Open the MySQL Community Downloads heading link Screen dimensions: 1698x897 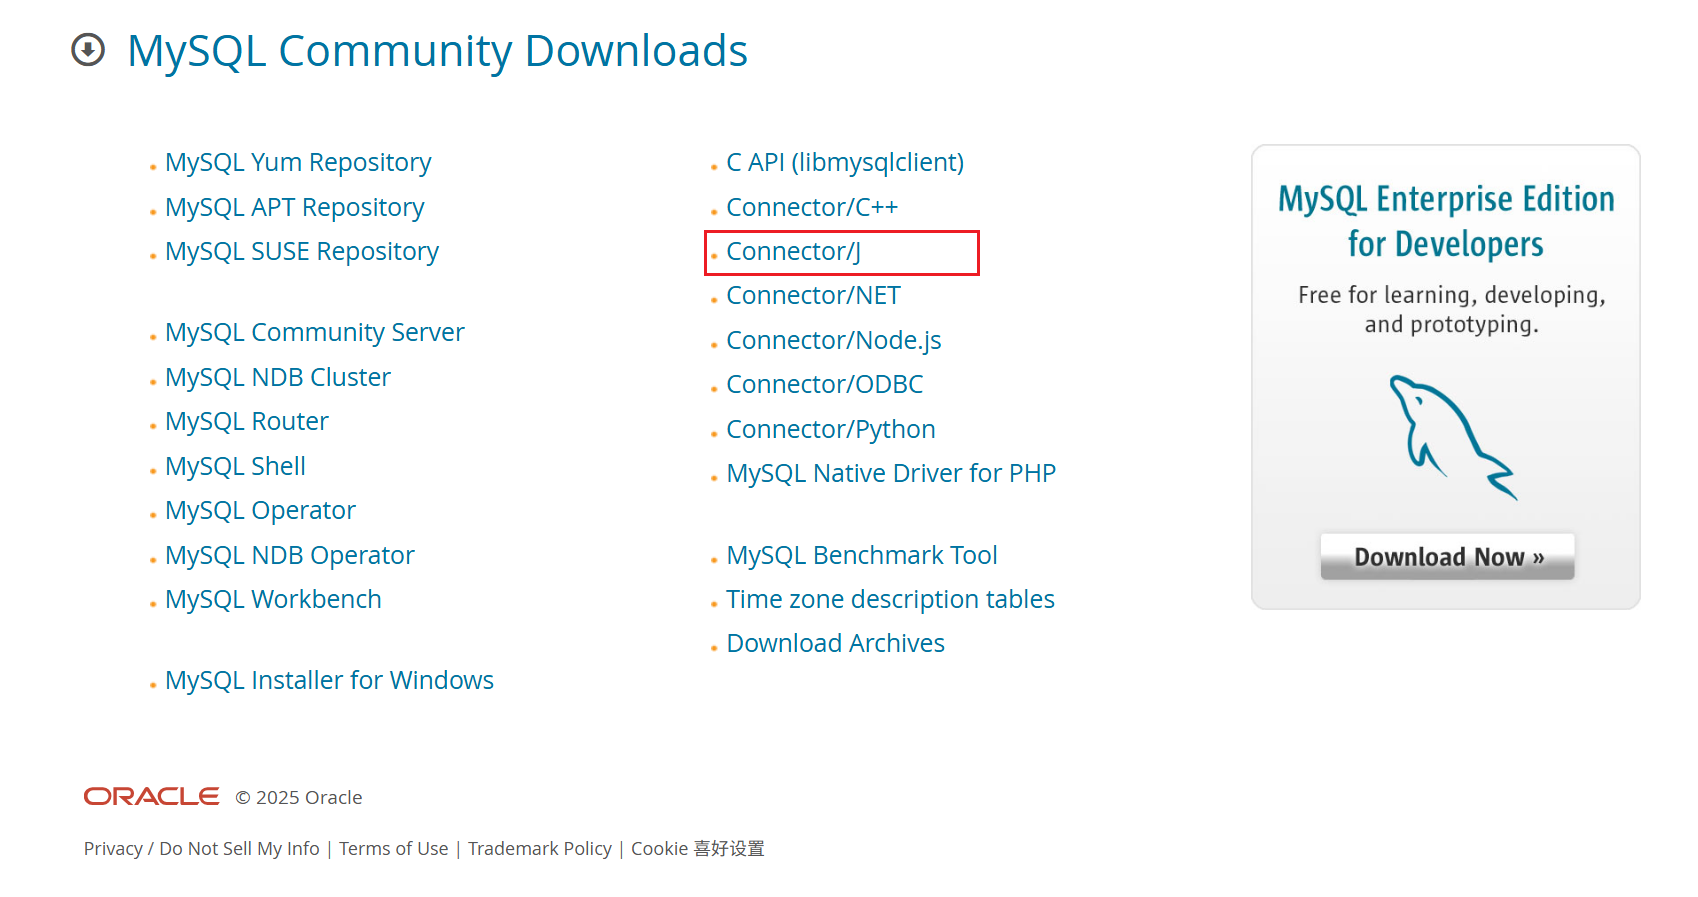point(437,51)
